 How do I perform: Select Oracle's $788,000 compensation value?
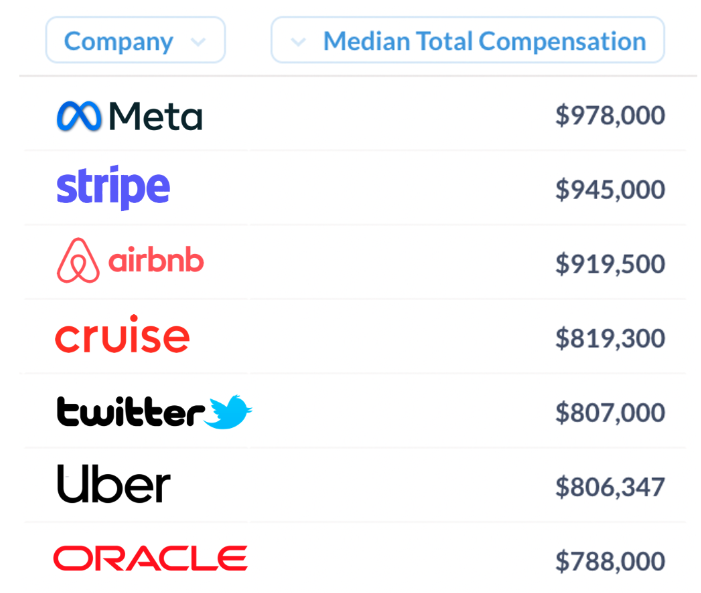(610, 561)
